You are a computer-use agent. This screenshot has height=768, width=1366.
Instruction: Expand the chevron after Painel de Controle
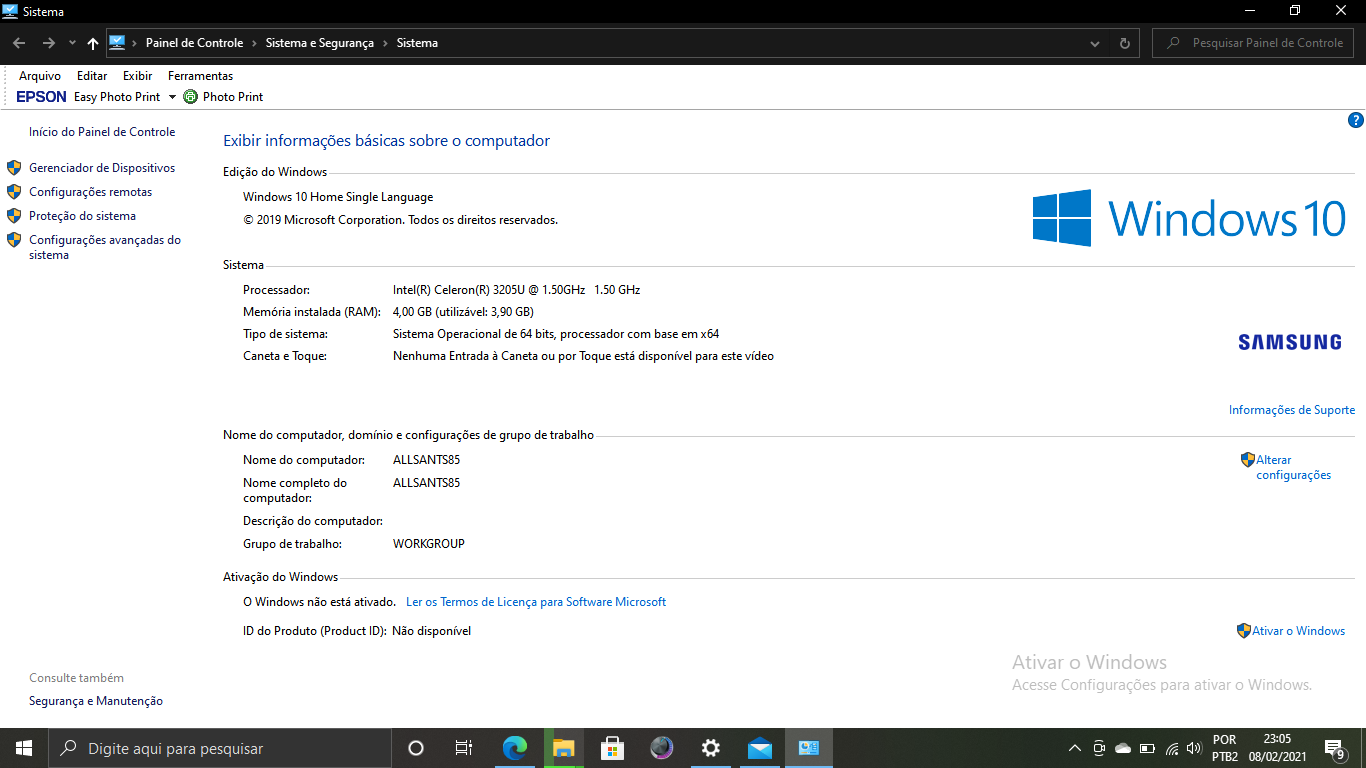click(255, 43)
